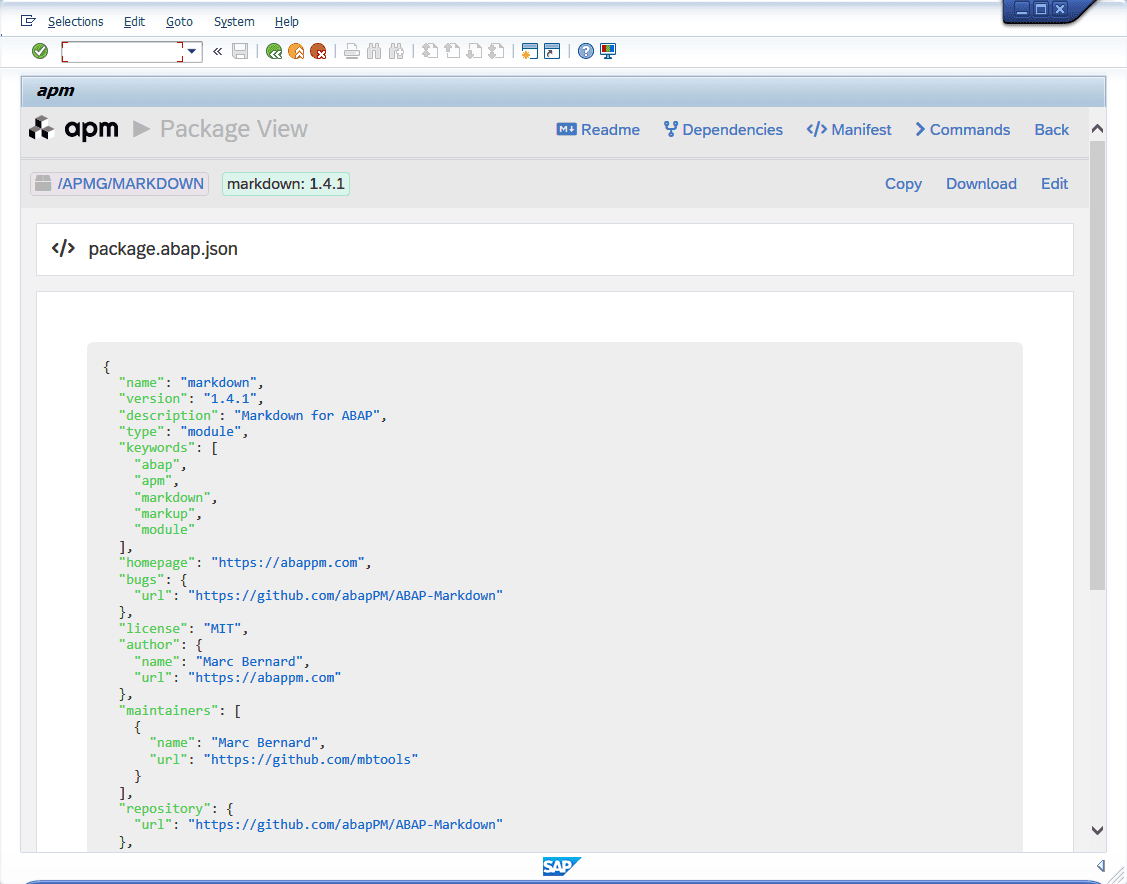Click the "1.4.1" version value in JSON
The height and width of the screenshot is (884, 1127).
click(x=230, y=399)
